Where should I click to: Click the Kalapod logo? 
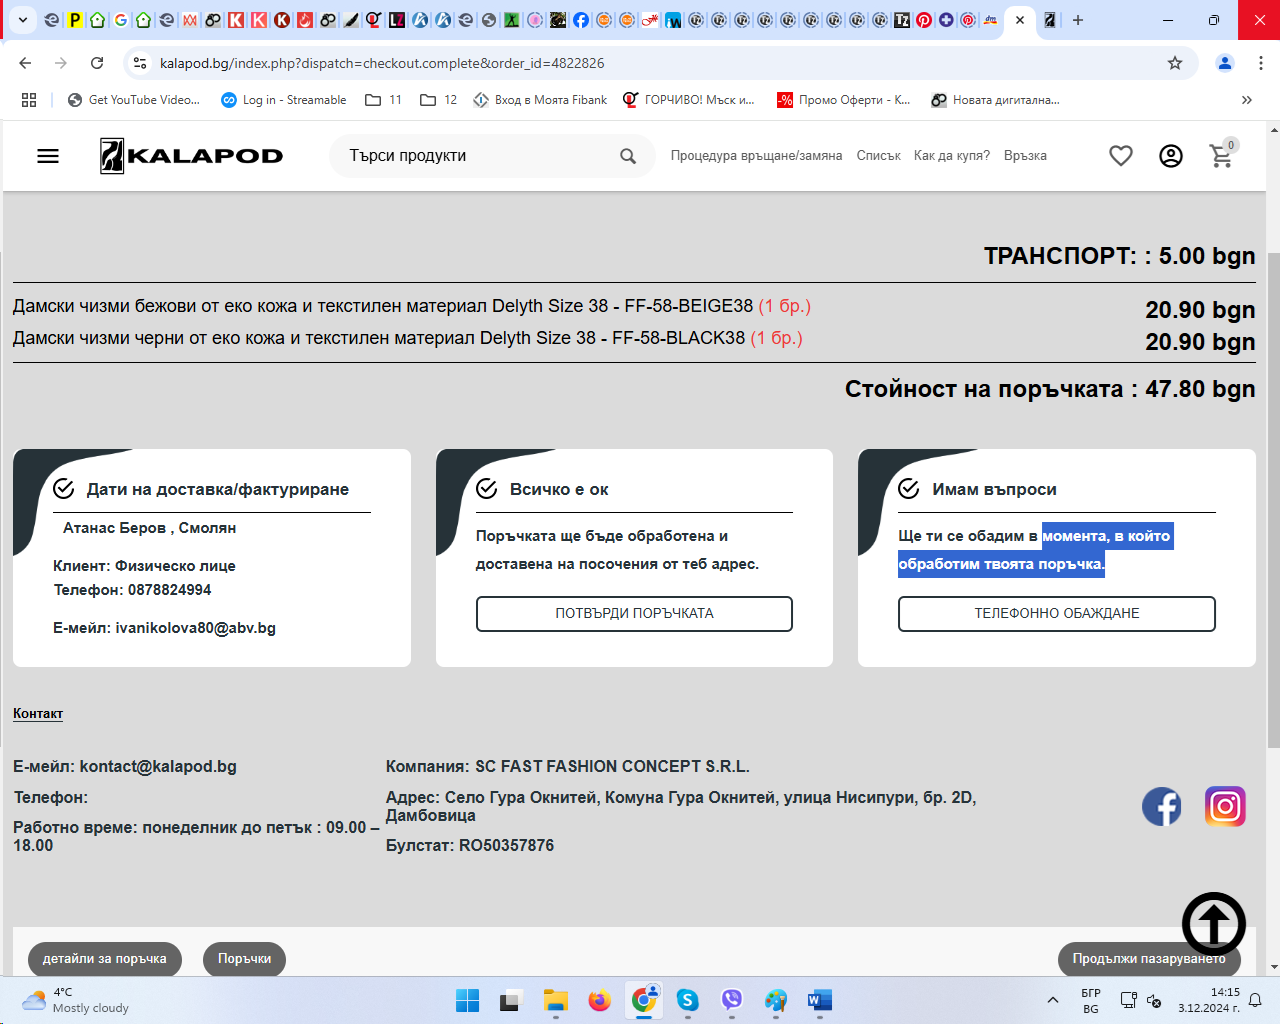191,156
